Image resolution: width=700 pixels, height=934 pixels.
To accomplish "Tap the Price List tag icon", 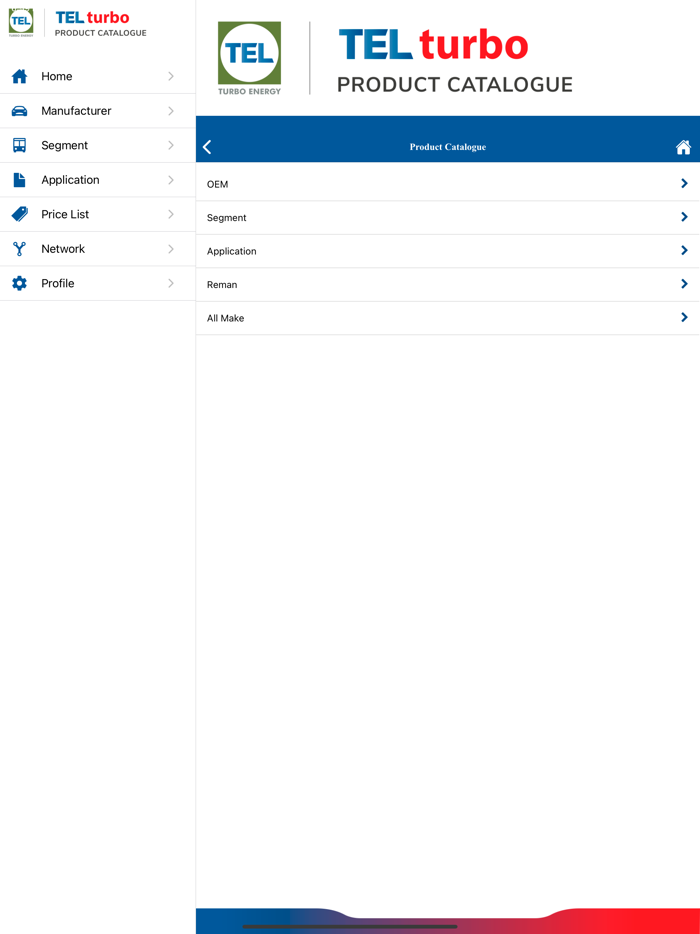I will (x=20, y=214).
